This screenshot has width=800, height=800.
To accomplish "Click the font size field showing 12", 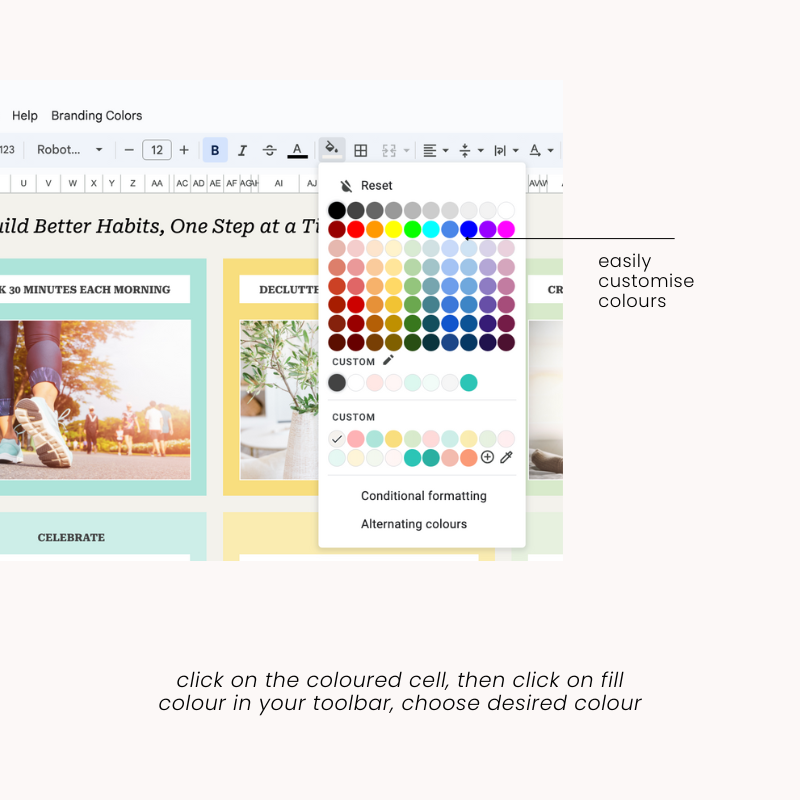I will coord(157,150).
